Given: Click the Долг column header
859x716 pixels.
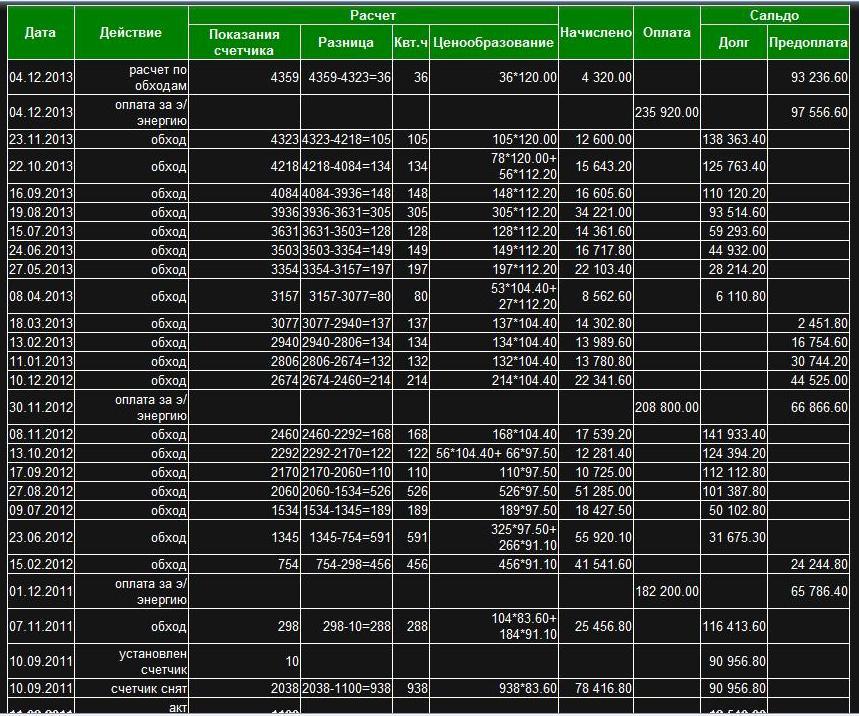Looking at the screenshot, I should pos(734,42).
